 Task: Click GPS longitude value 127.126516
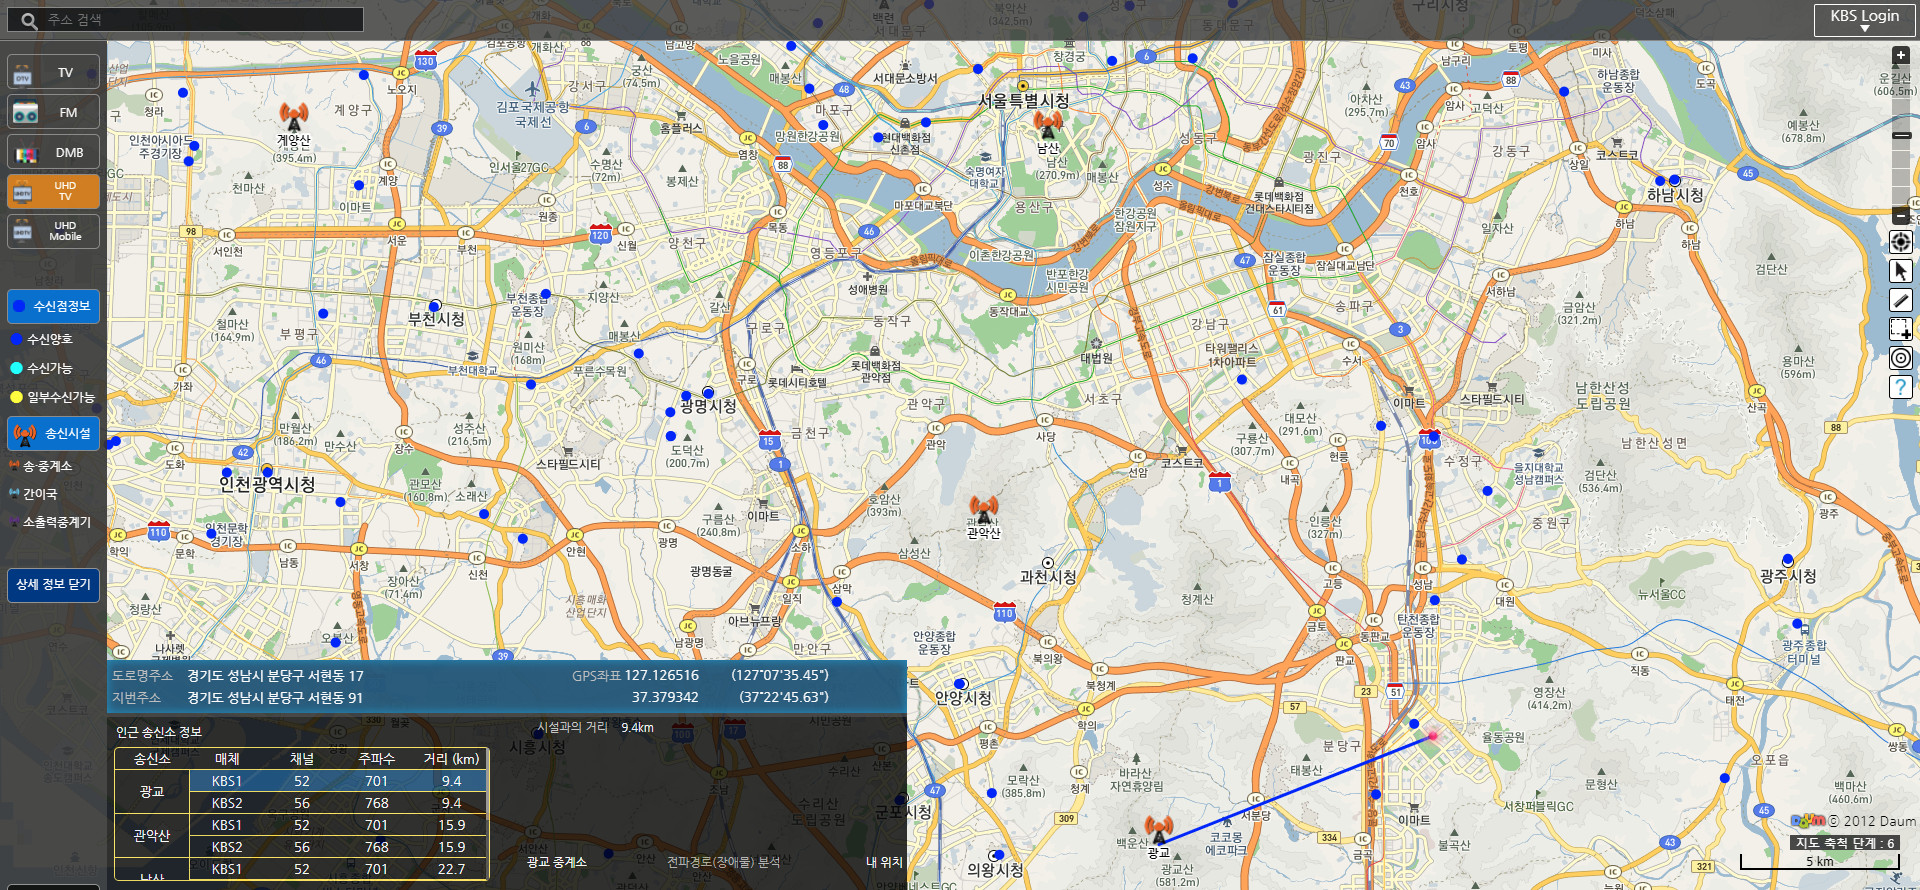point(662,676)
